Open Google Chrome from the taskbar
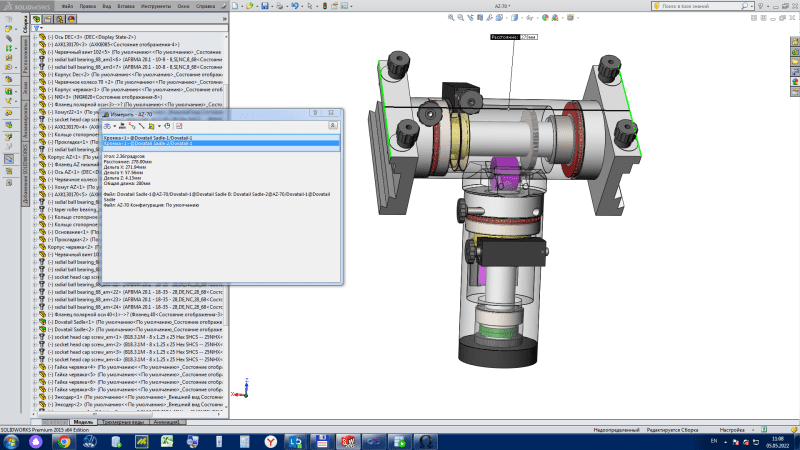The image size is (800, 450). click(63, 440)
